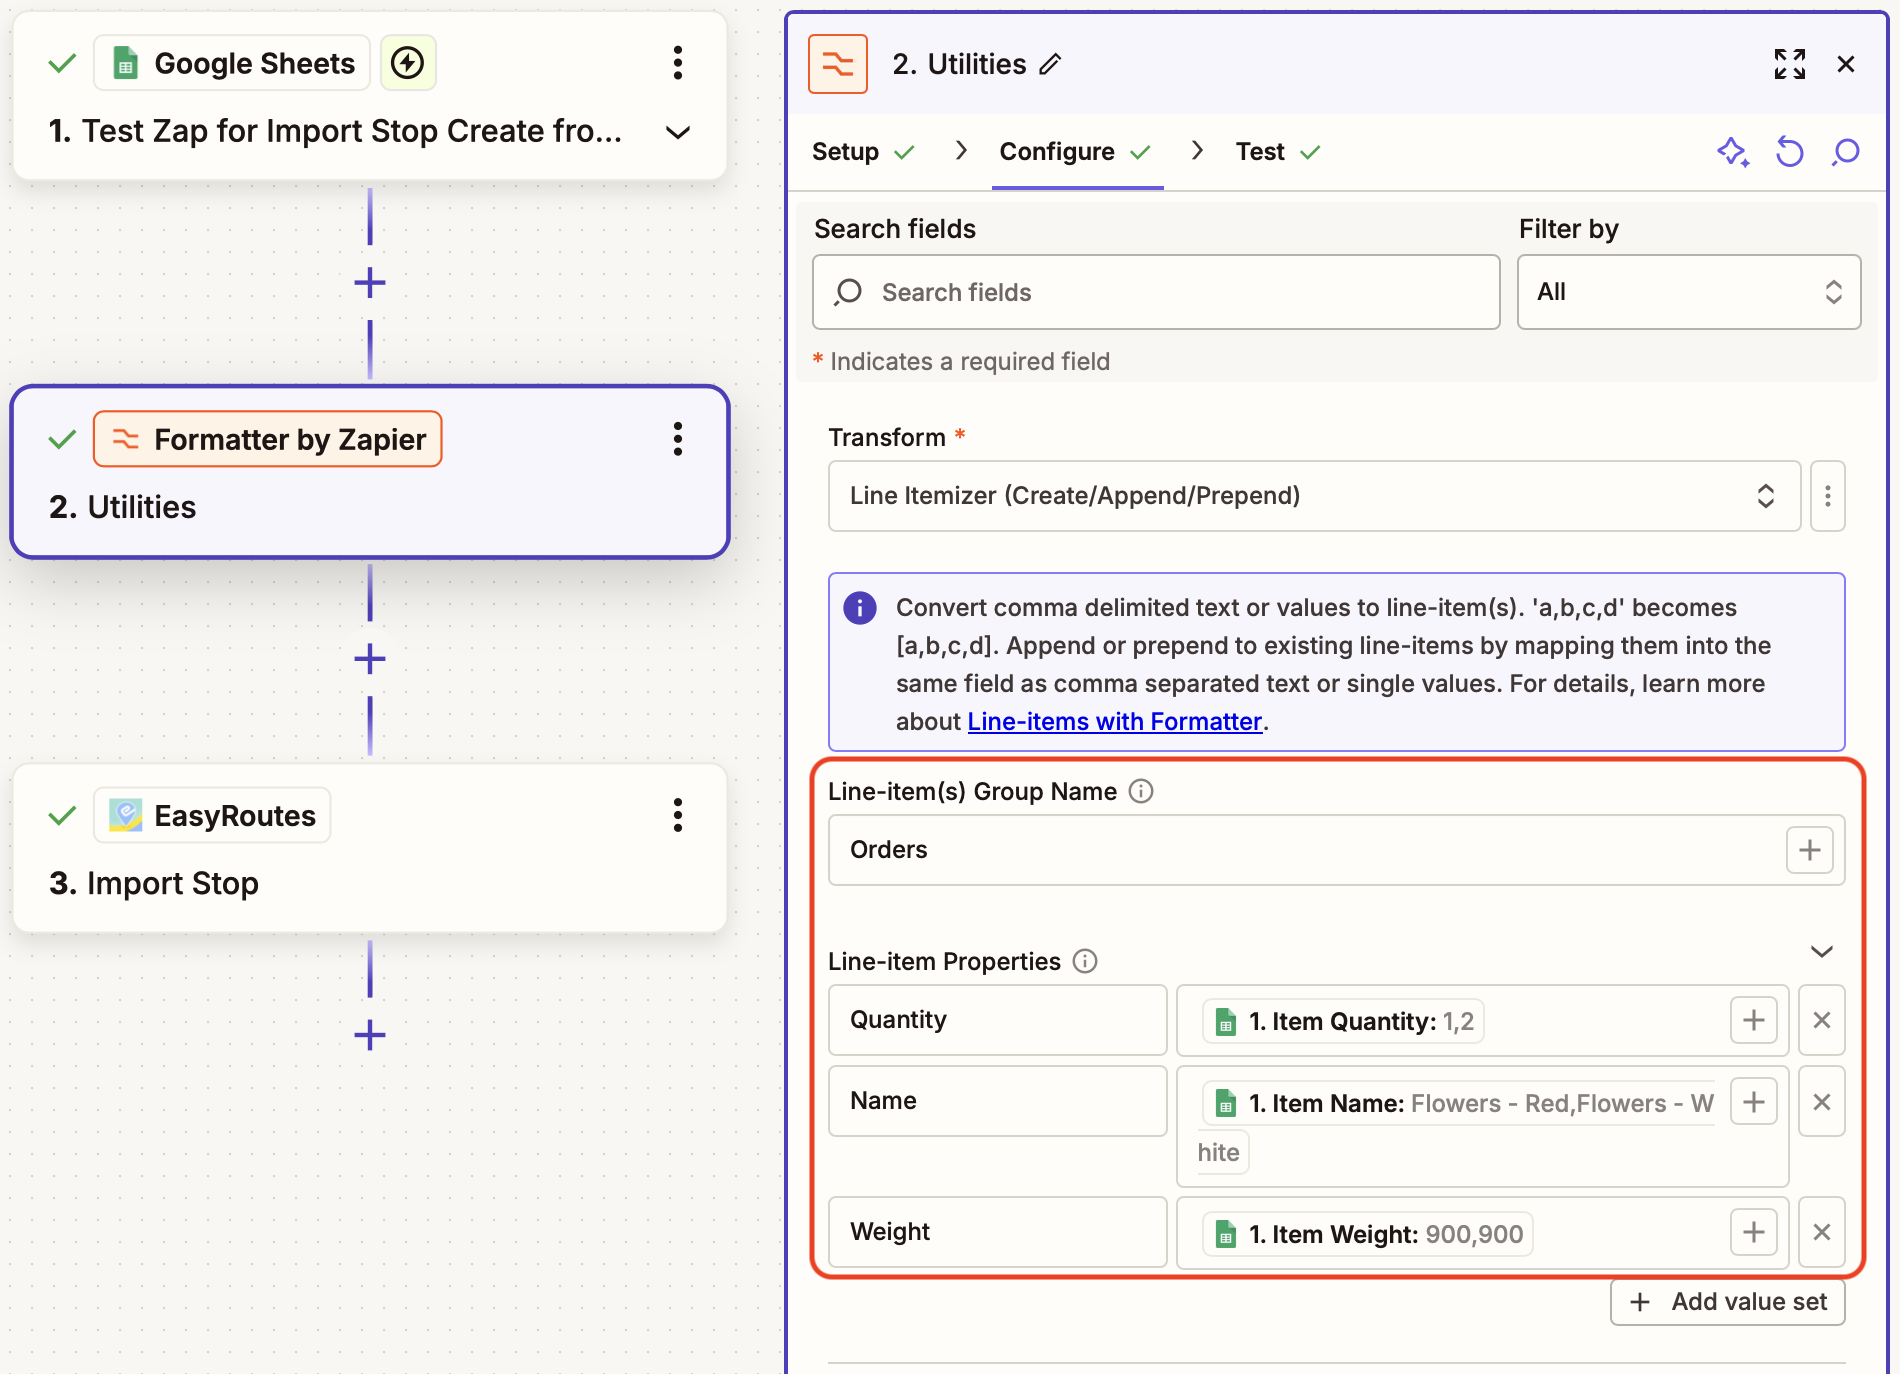Rename the Utilities step with pencil icon
Image resolution: width=1900 pixels, height=1374 pixels.
click(x=1050, y=65)
